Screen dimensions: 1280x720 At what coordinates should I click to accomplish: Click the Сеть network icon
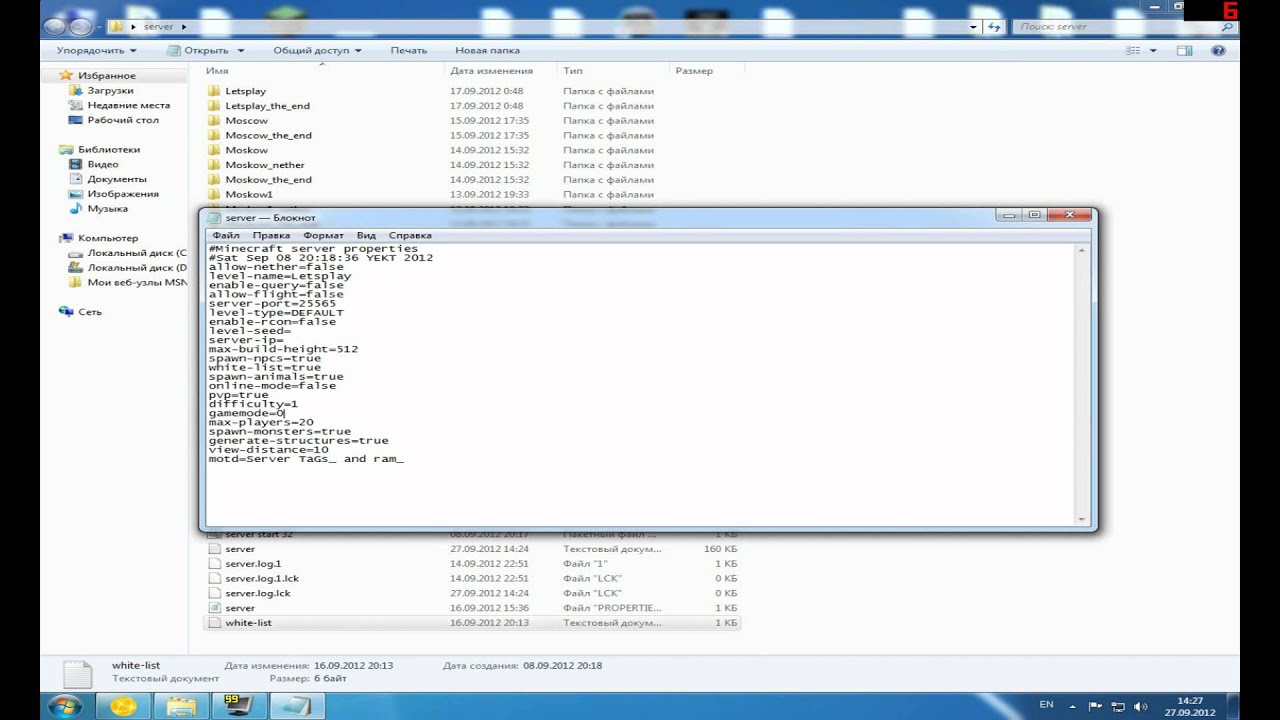point(66,312)
